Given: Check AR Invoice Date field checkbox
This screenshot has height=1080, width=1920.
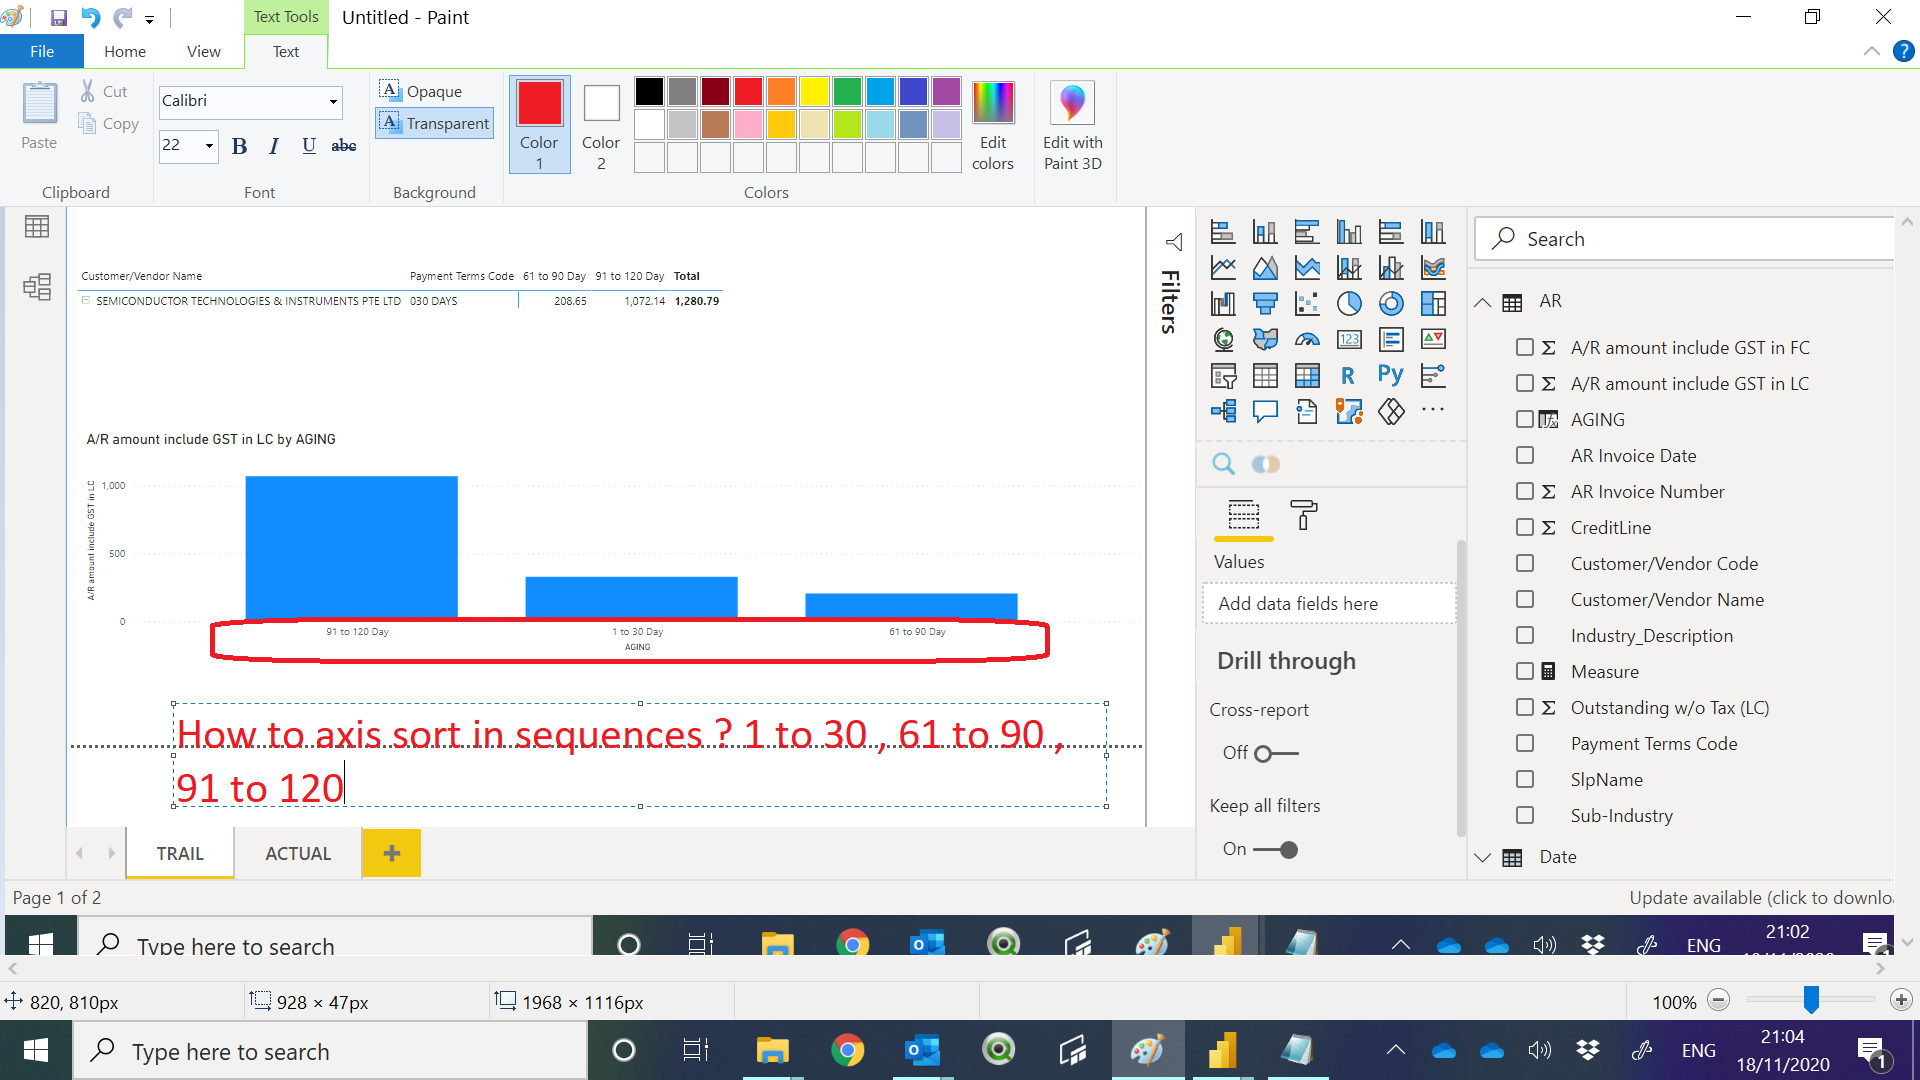Looking at the screenshot, I should coord(1524,455).
